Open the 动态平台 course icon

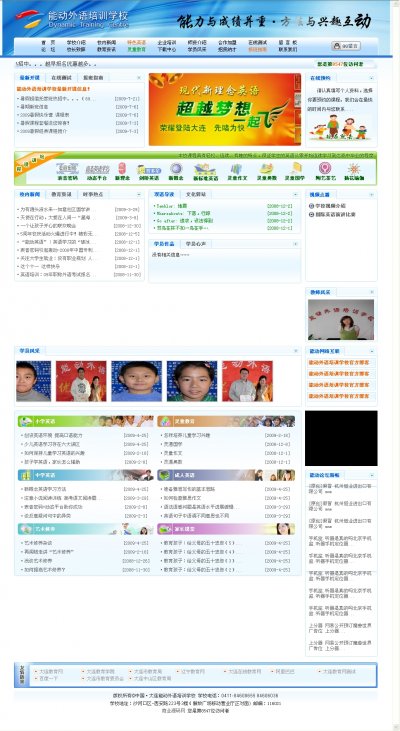(97, 168)
